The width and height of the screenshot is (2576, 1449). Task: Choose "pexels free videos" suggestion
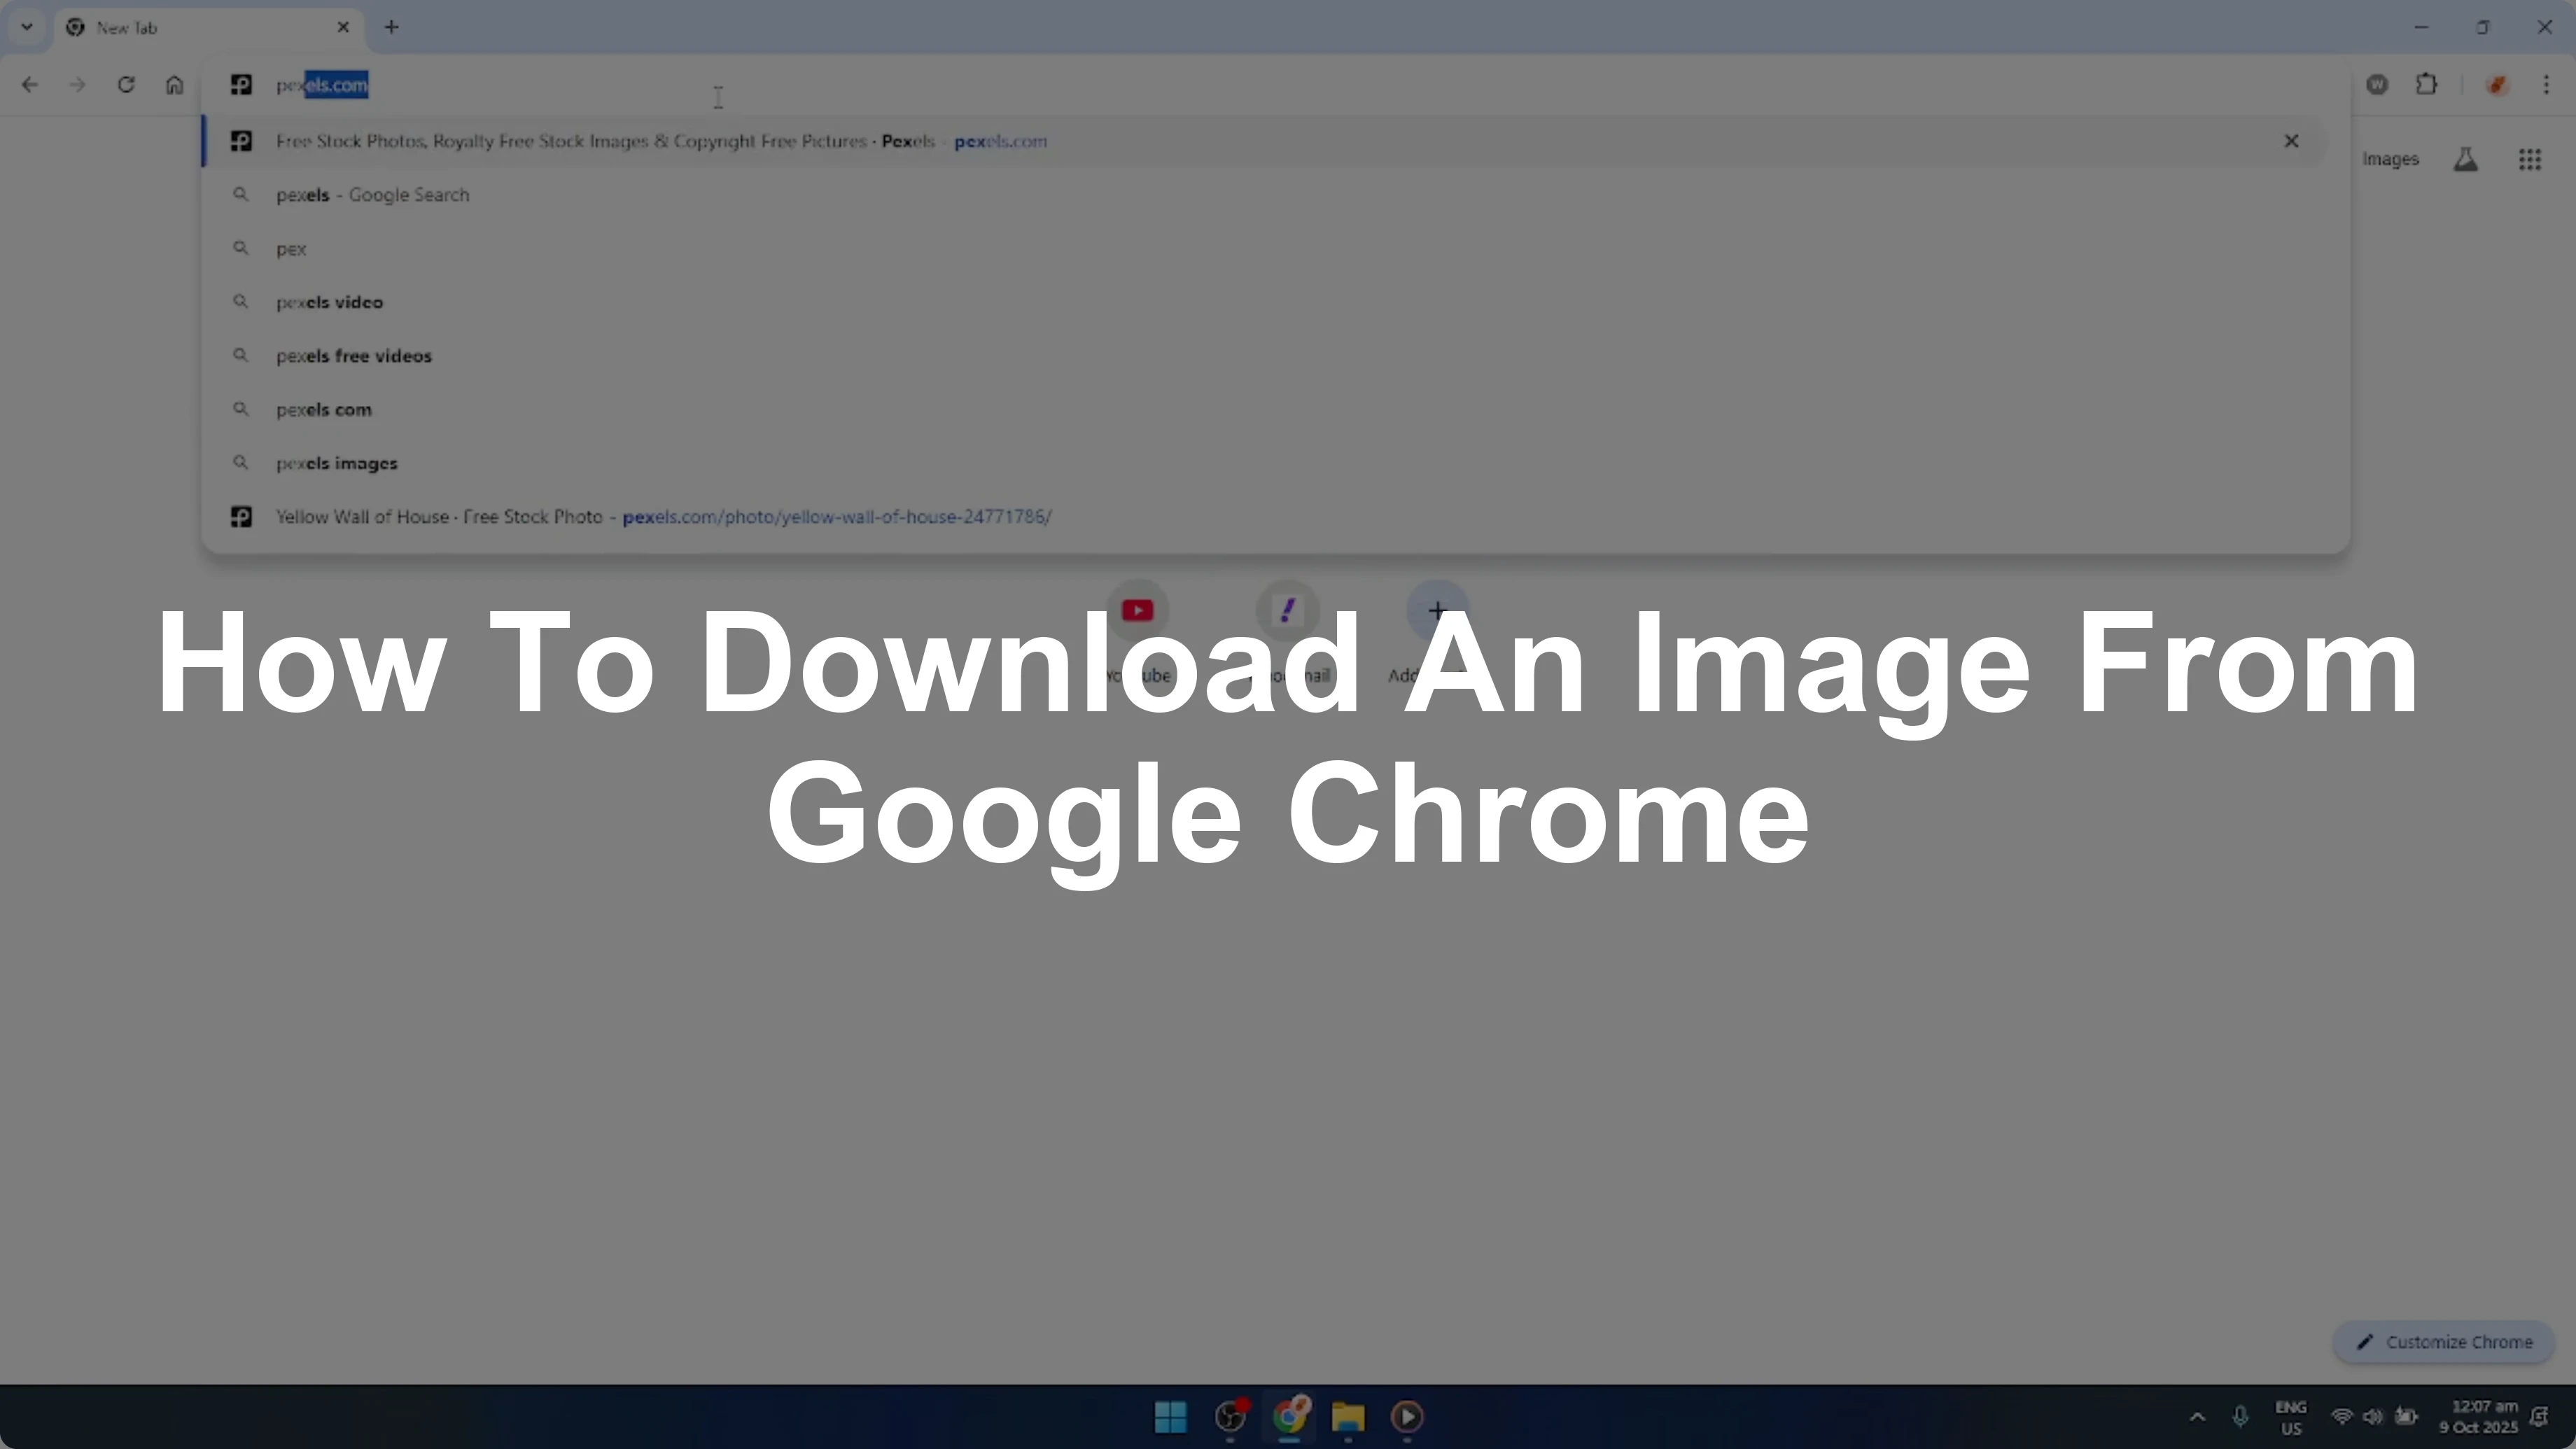(354, 356)
